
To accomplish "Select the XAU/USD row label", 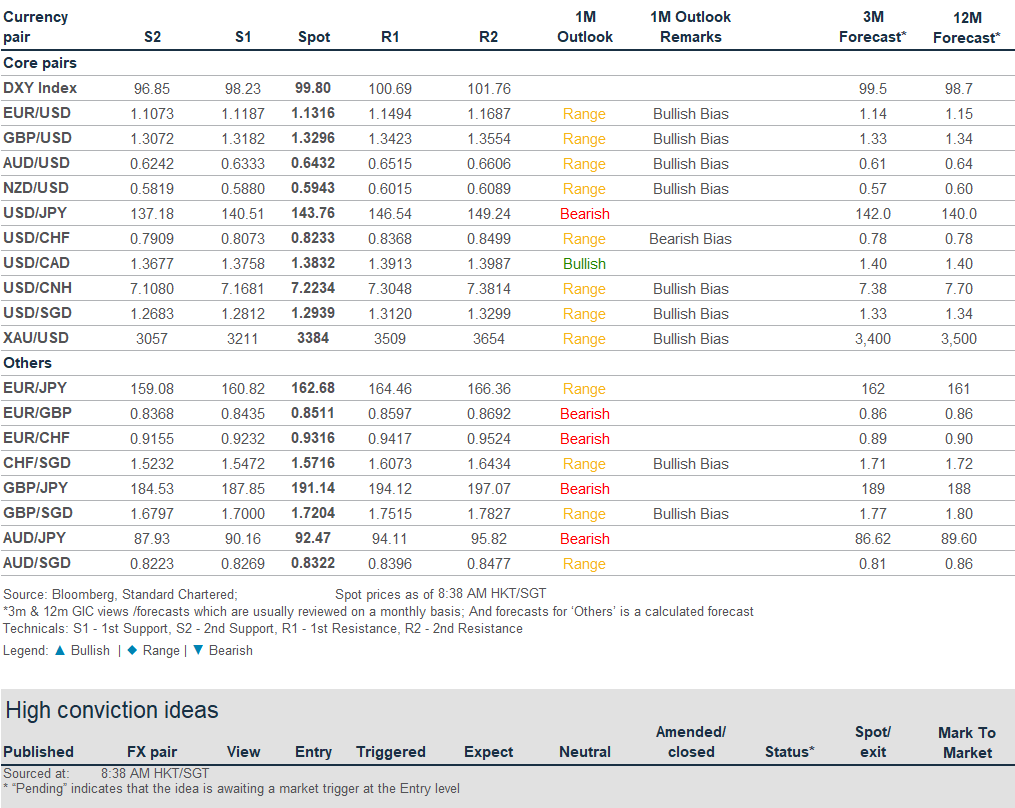I will point(36,337).
